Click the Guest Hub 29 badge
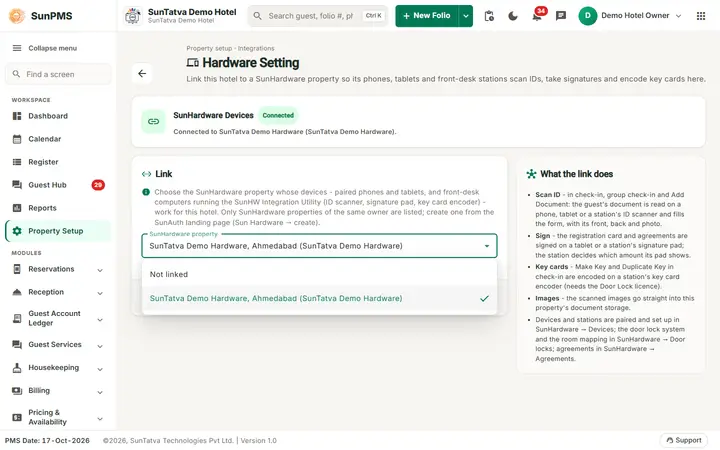Image resolution: width=720 pixels, height=450 pixels. [x=98, y=185]
